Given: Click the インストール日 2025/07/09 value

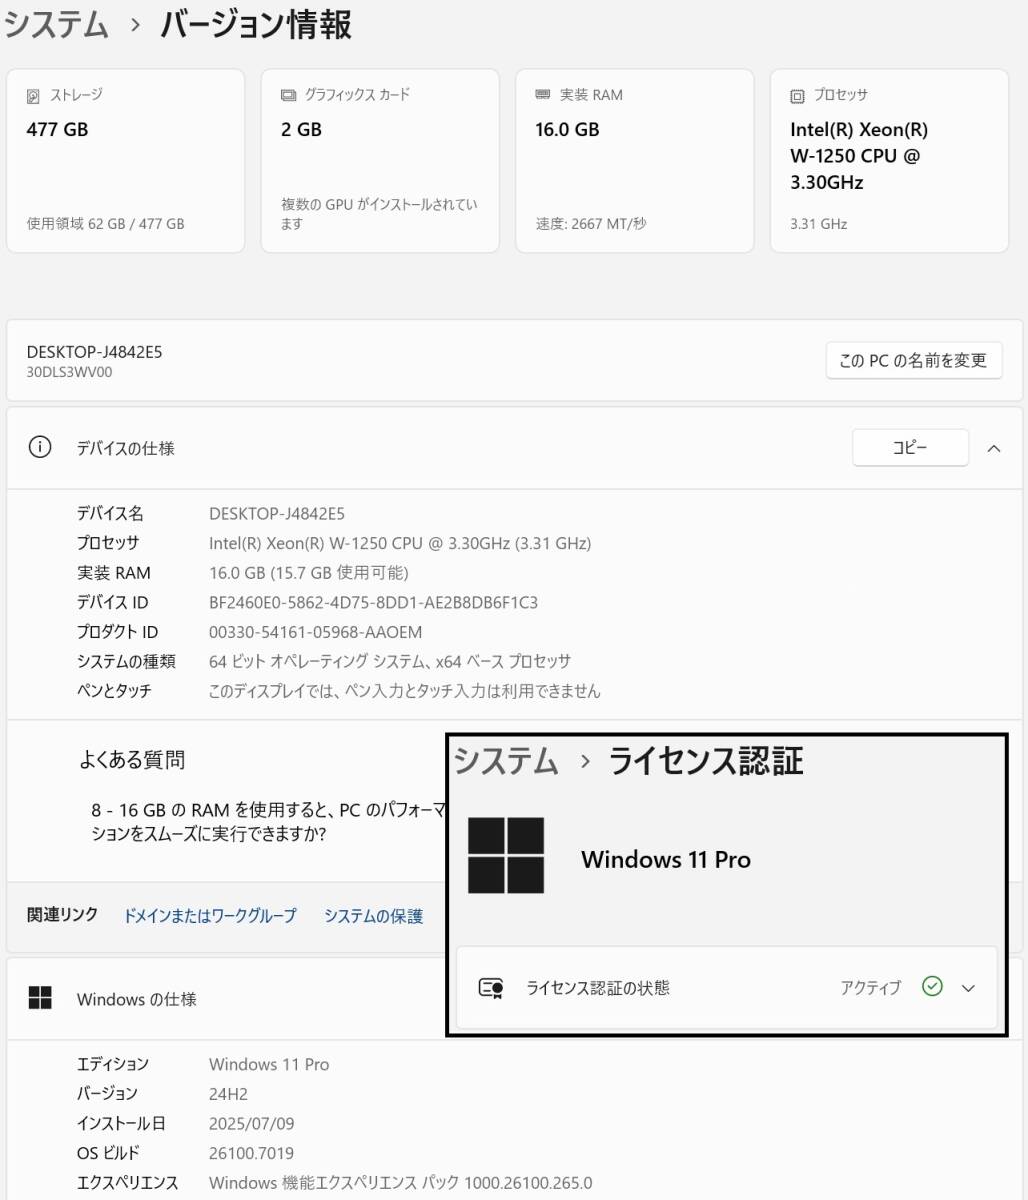Looking at the screenshot, I should 251,1123.
